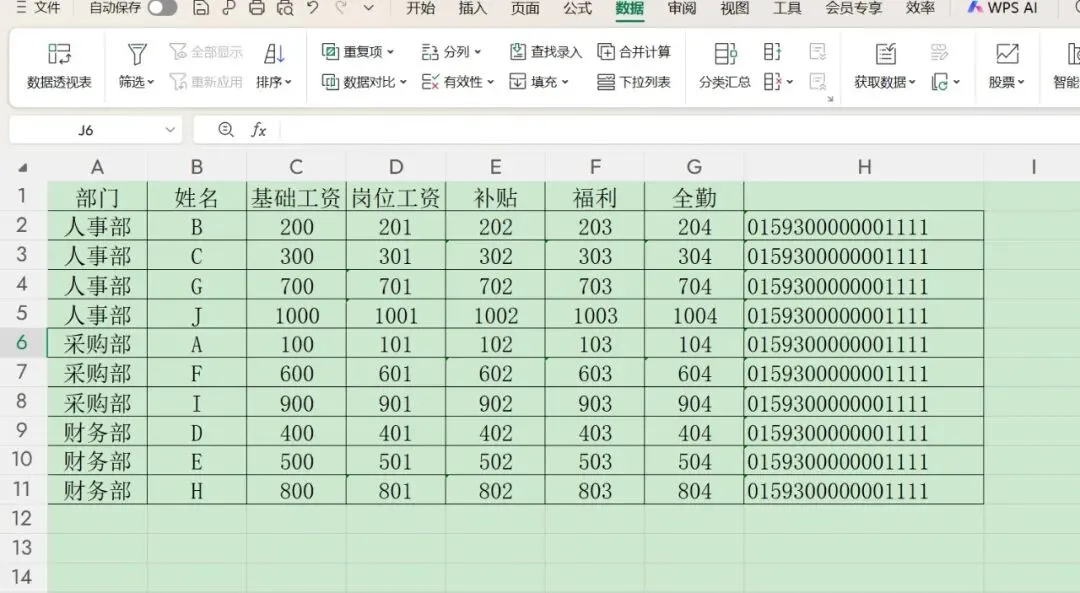Click 采购部 cell in row 6
The height and width of the screenshot is (593, 1080).
click(x=97, y=344)
